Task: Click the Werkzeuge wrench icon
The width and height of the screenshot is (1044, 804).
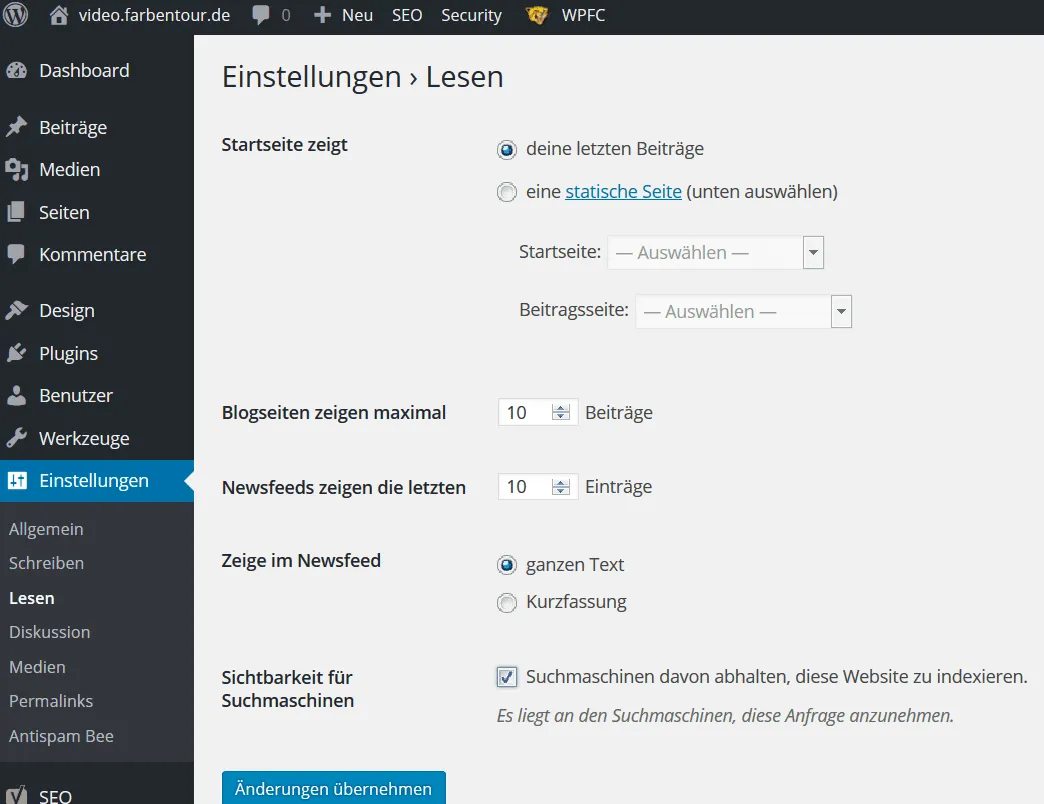Action: click(x=17, y=438)
